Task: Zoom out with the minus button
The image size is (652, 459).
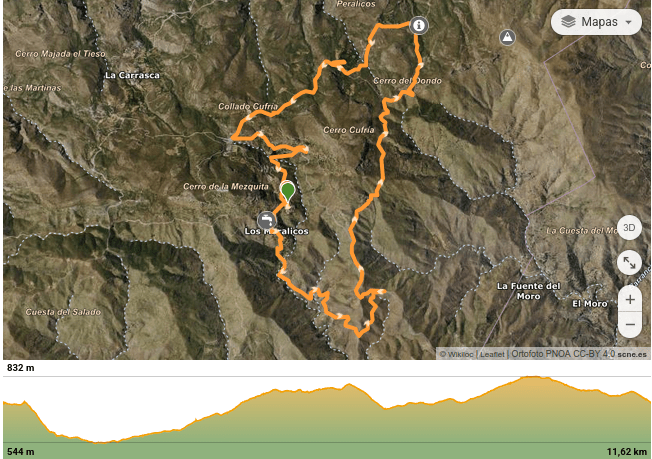Action: point(630,324)
